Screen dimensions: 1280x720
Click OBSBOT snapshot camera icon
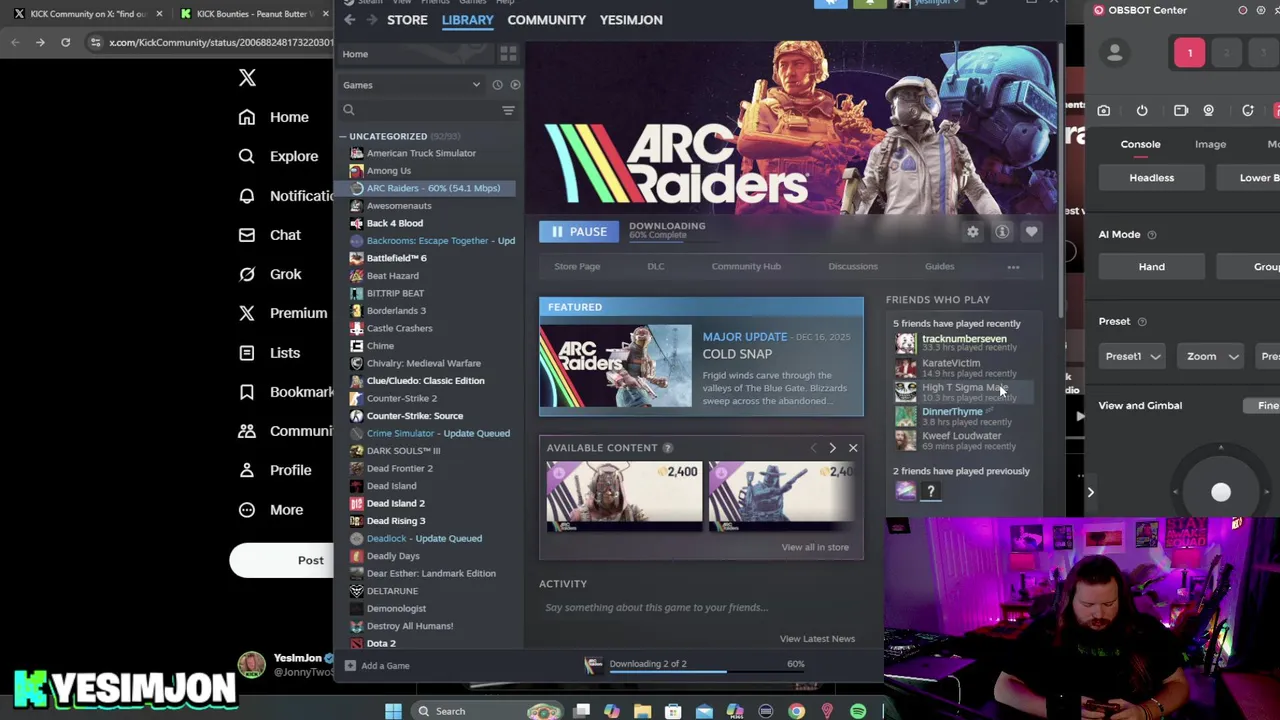pos(1104,111)
